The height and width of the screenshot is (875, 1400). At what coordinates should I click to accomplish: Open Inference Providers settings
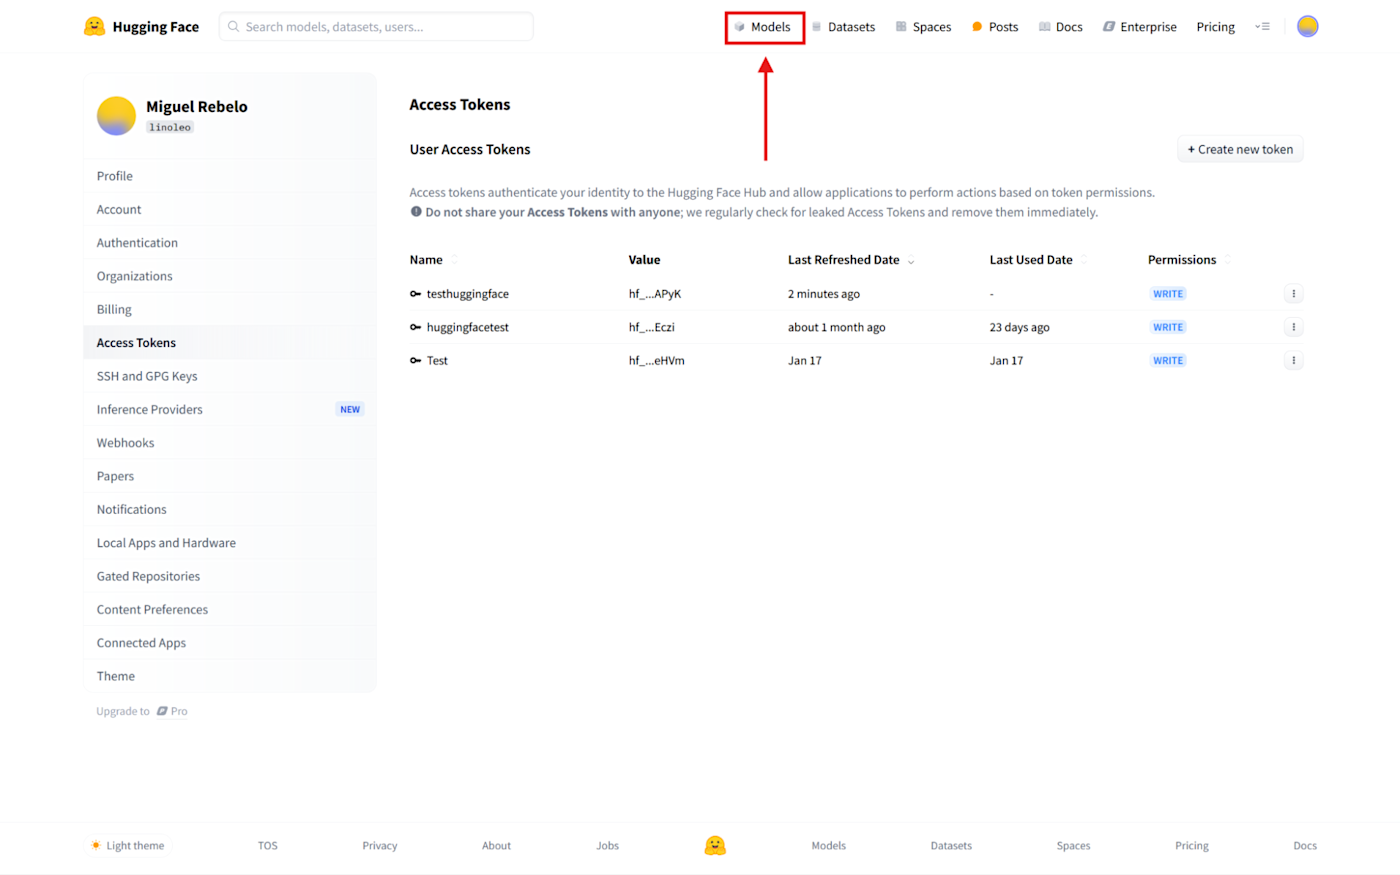[230, 409]
